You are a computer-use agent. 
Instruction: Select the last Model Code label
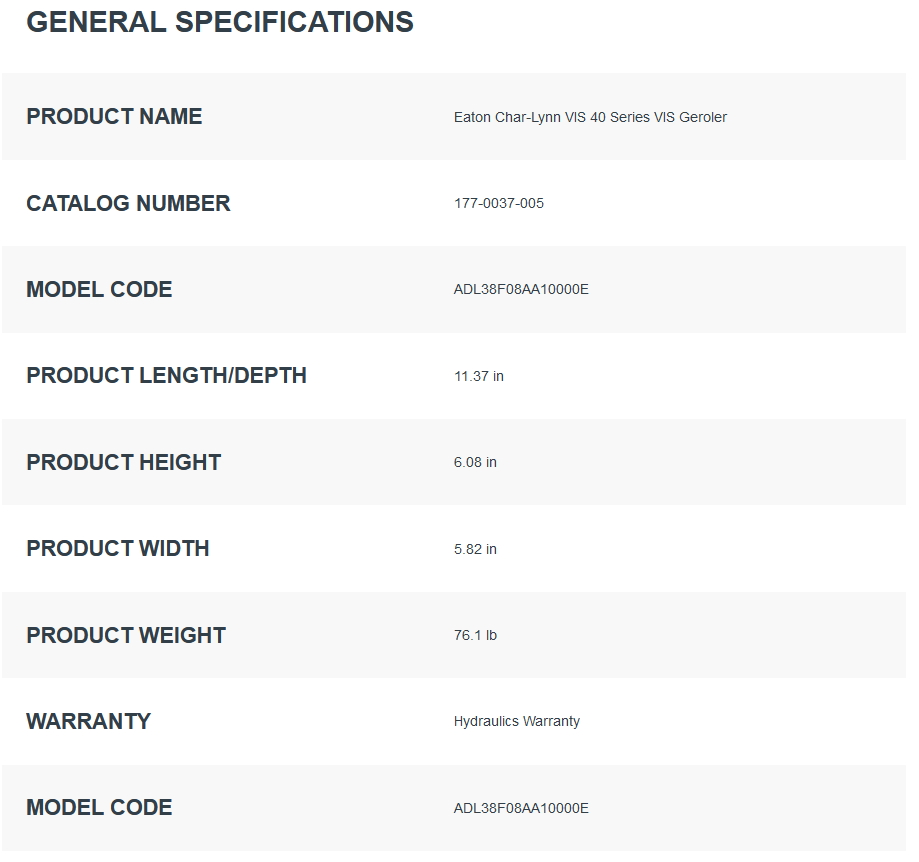[x=99, y=808]
